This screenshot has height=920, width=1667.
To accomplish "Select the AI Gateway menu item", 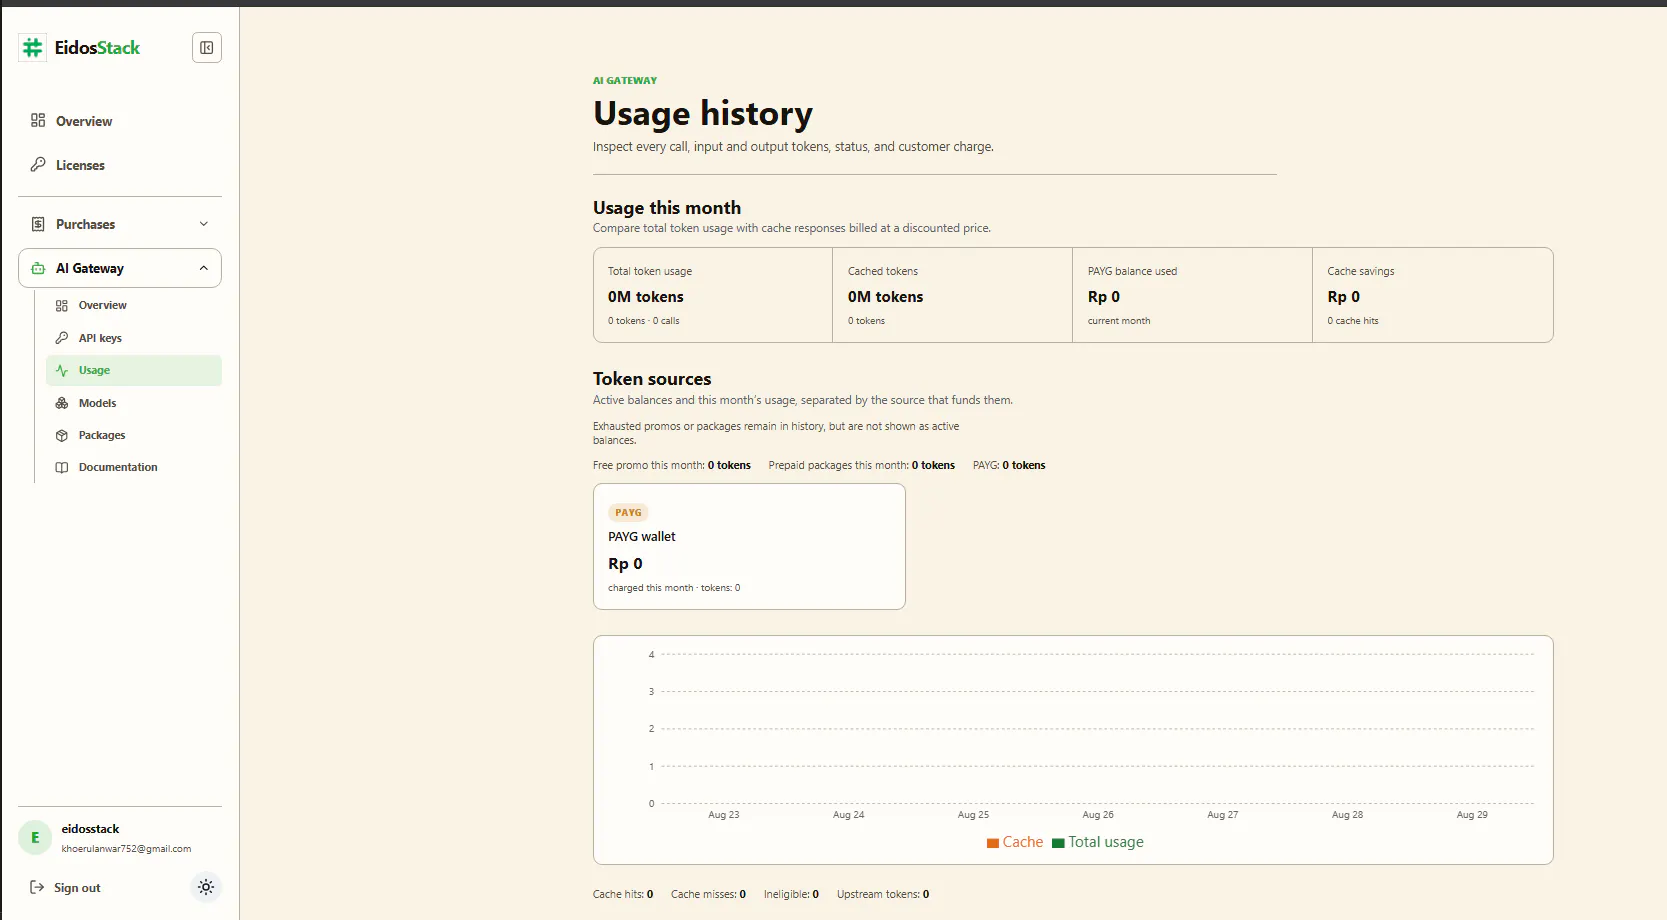I will click(x=120, y=268).
